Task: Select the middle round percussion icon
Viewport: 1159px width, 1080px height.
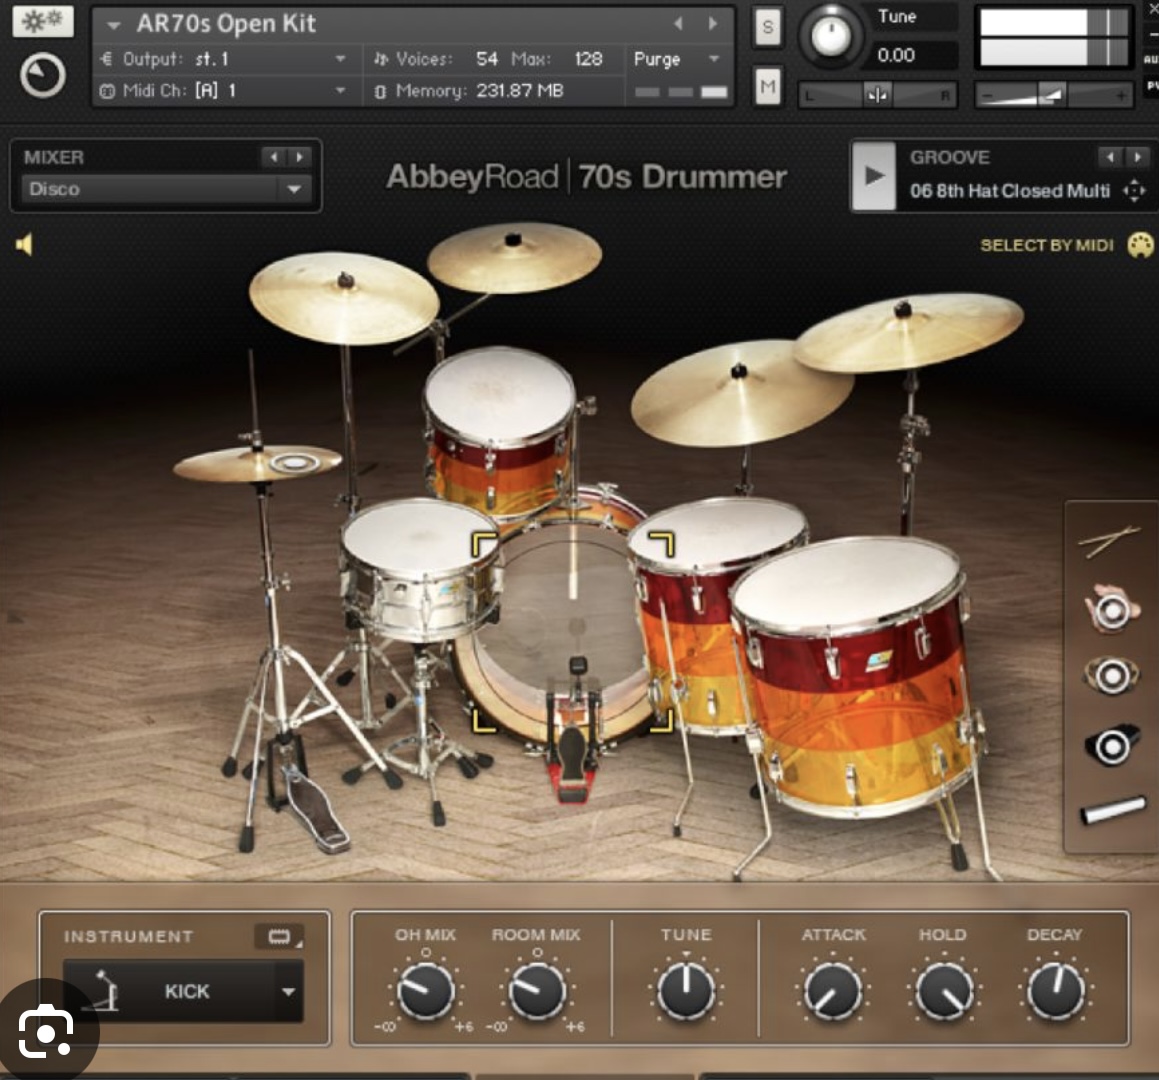Action: 1111,676
